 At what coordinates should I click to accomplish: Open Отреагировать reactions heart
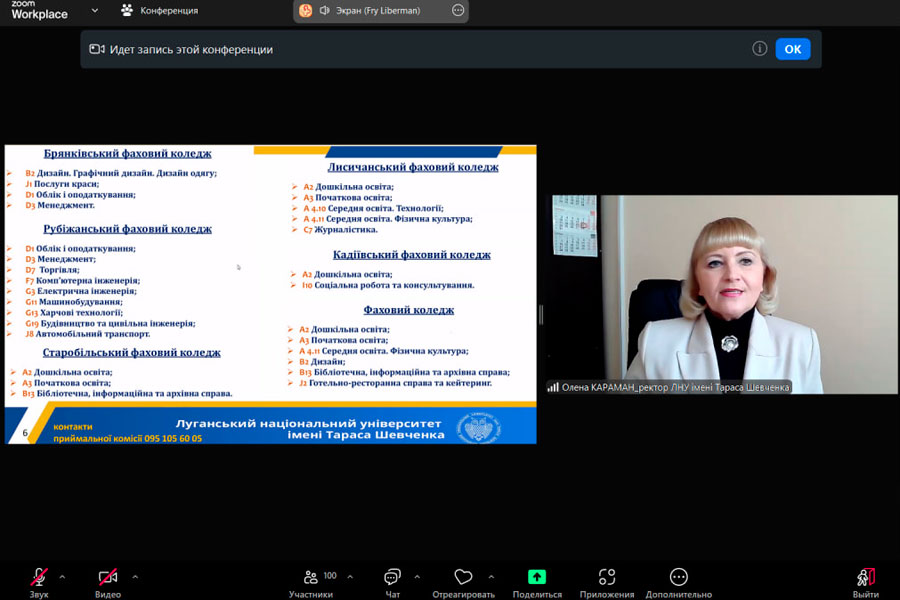(463, 576)
